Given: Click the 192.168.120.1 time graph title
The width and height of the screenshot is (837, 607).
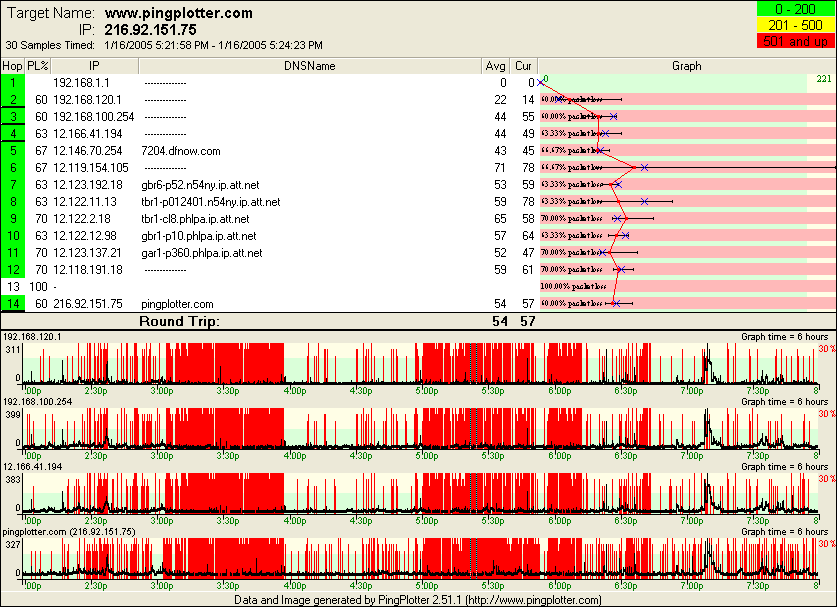Looking at the screenshot, I should click(33, 337).
